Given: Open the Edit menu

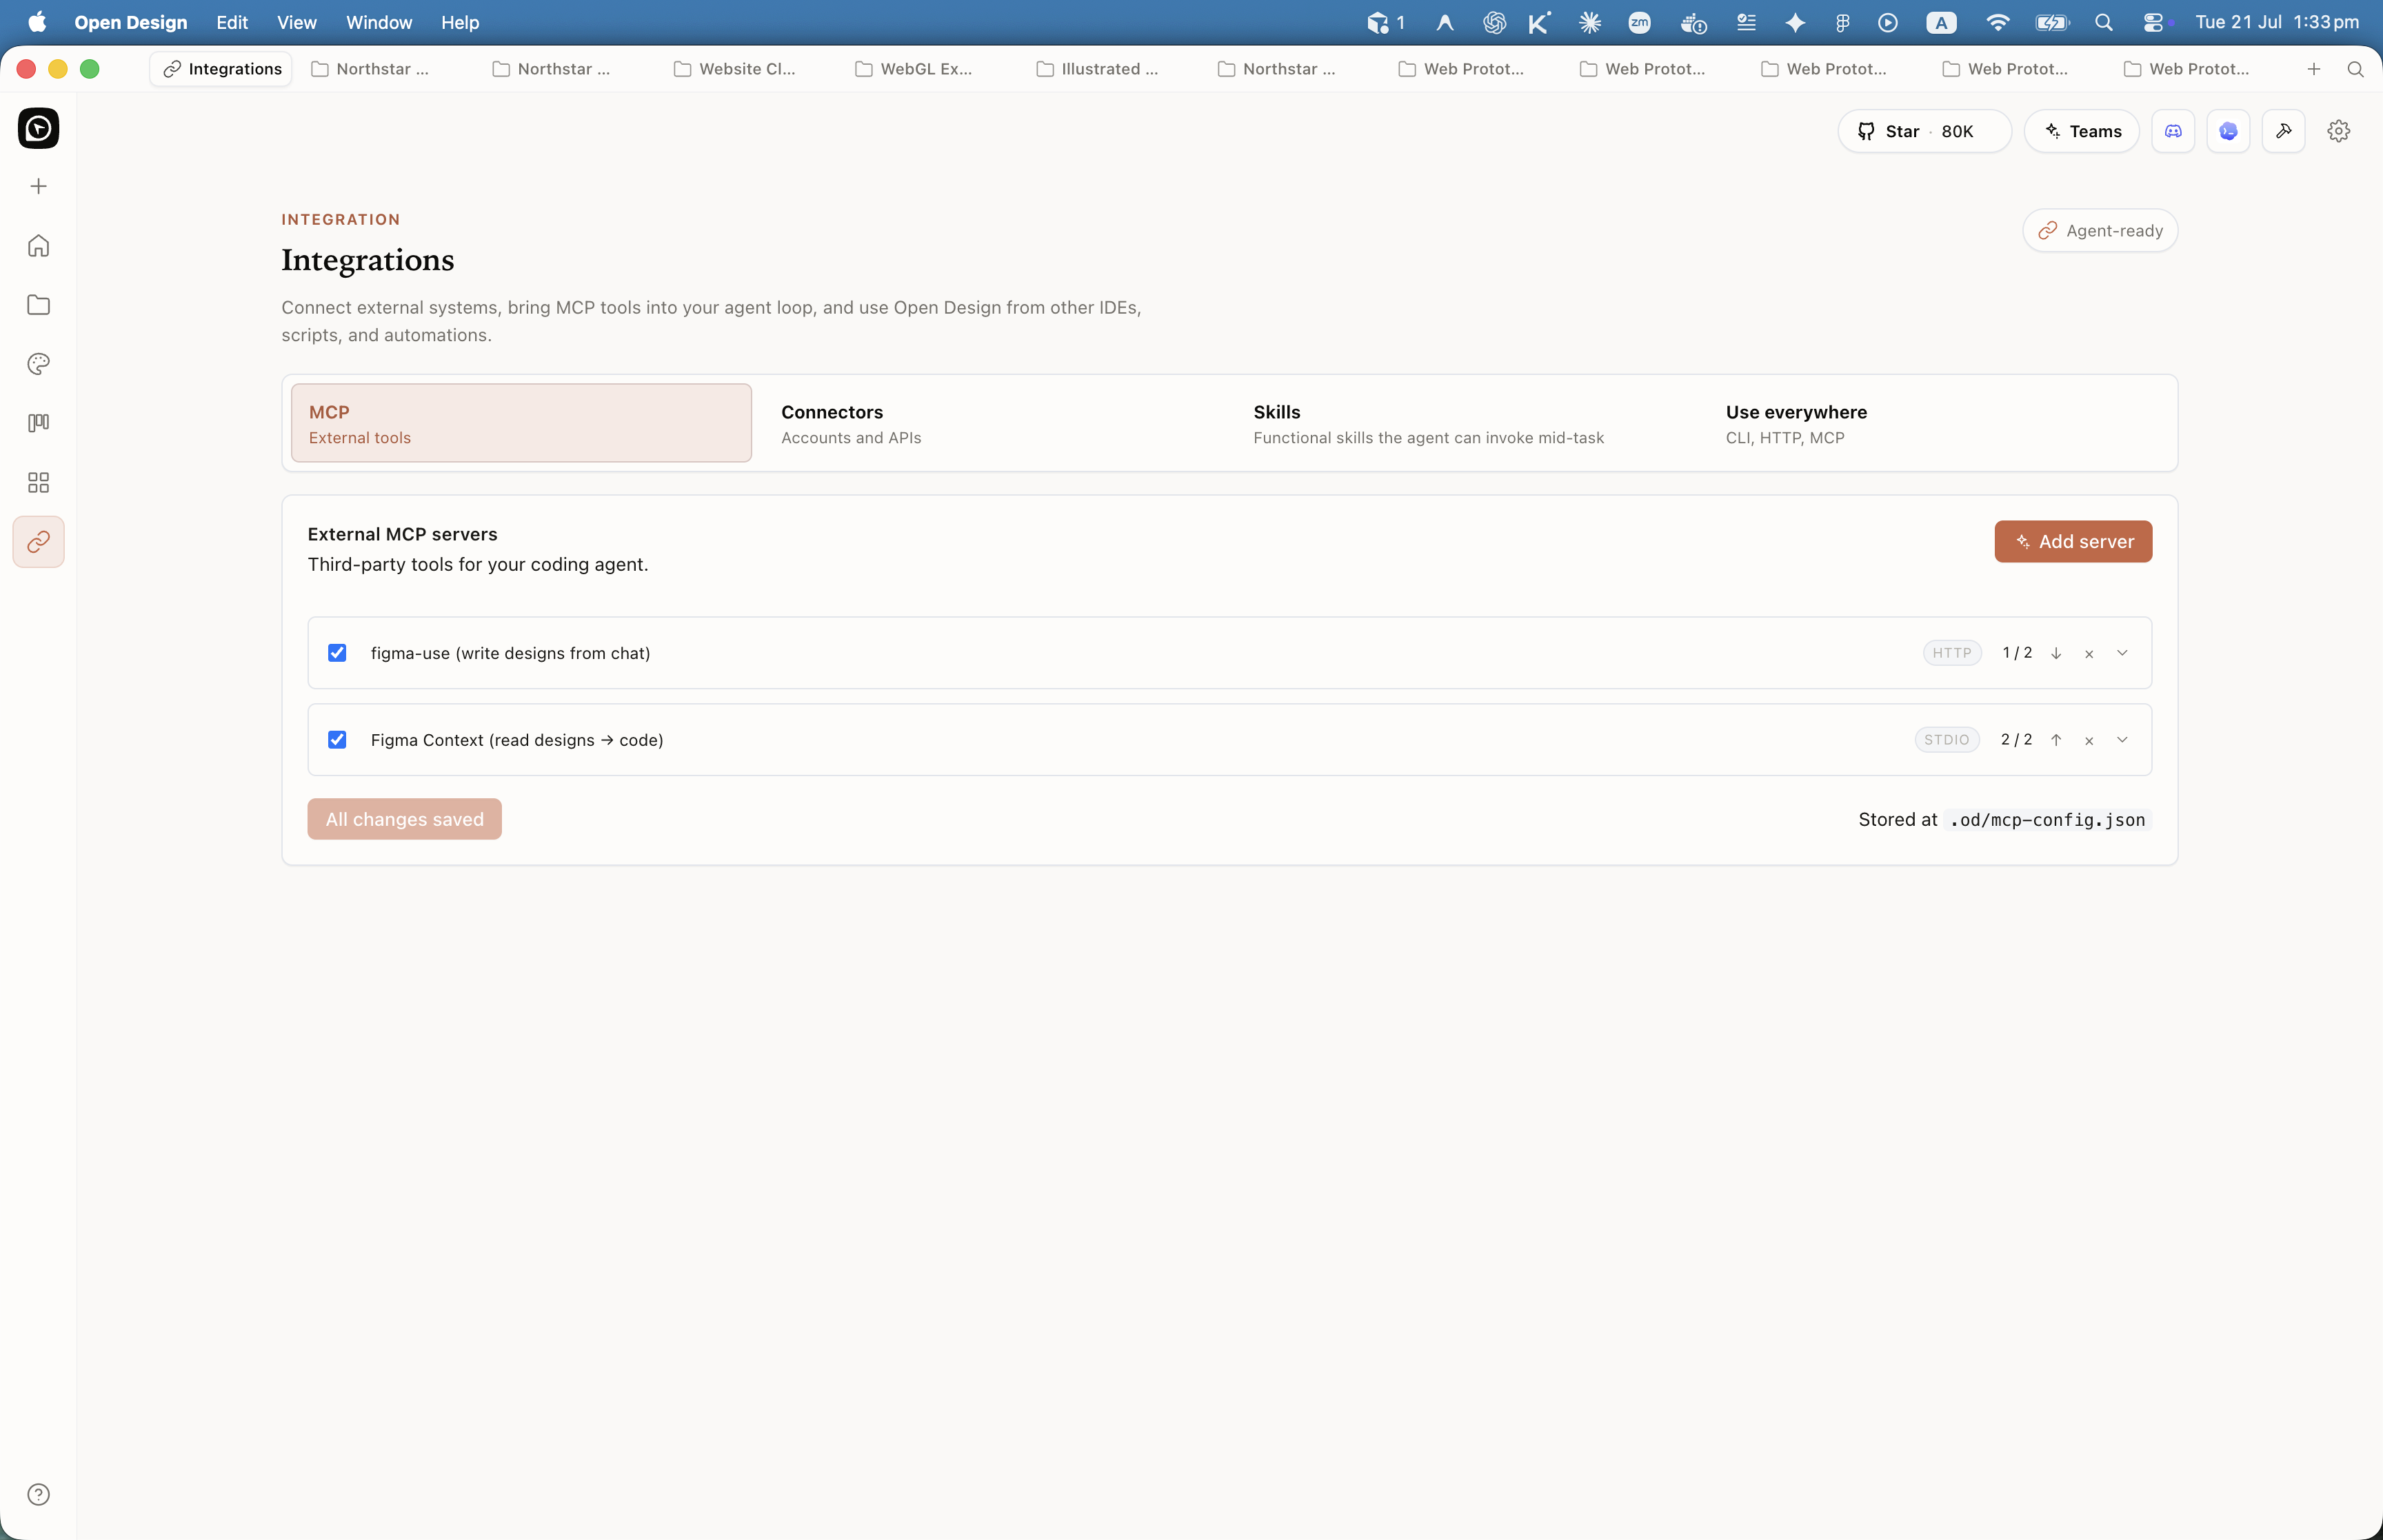Looking at the screenshot, I should (232, 22).
